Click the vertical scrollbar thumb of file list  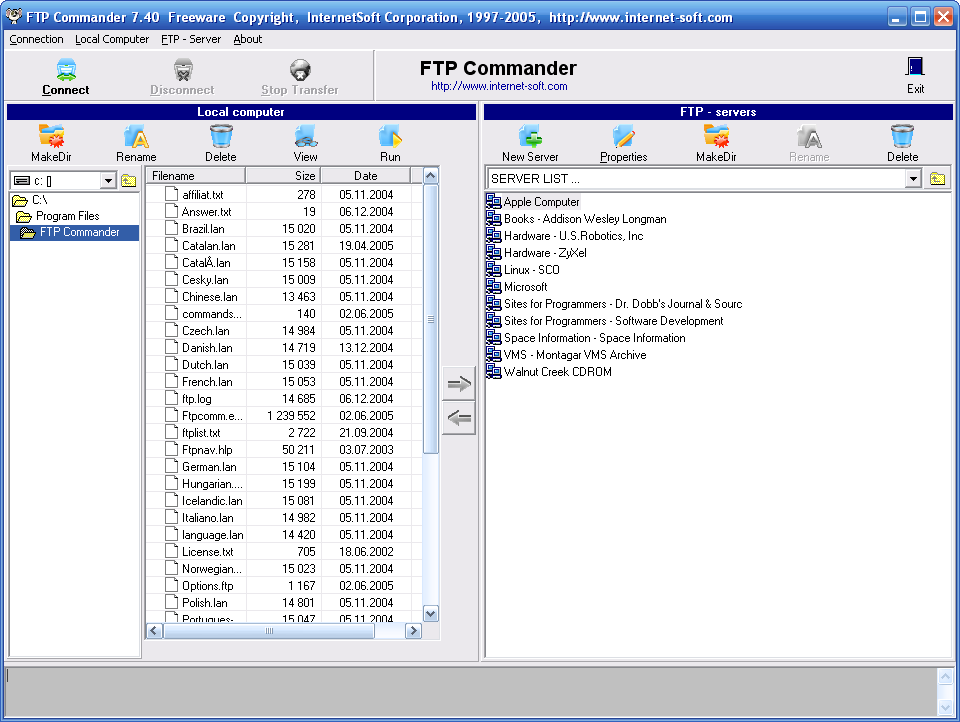pos(431,319)
